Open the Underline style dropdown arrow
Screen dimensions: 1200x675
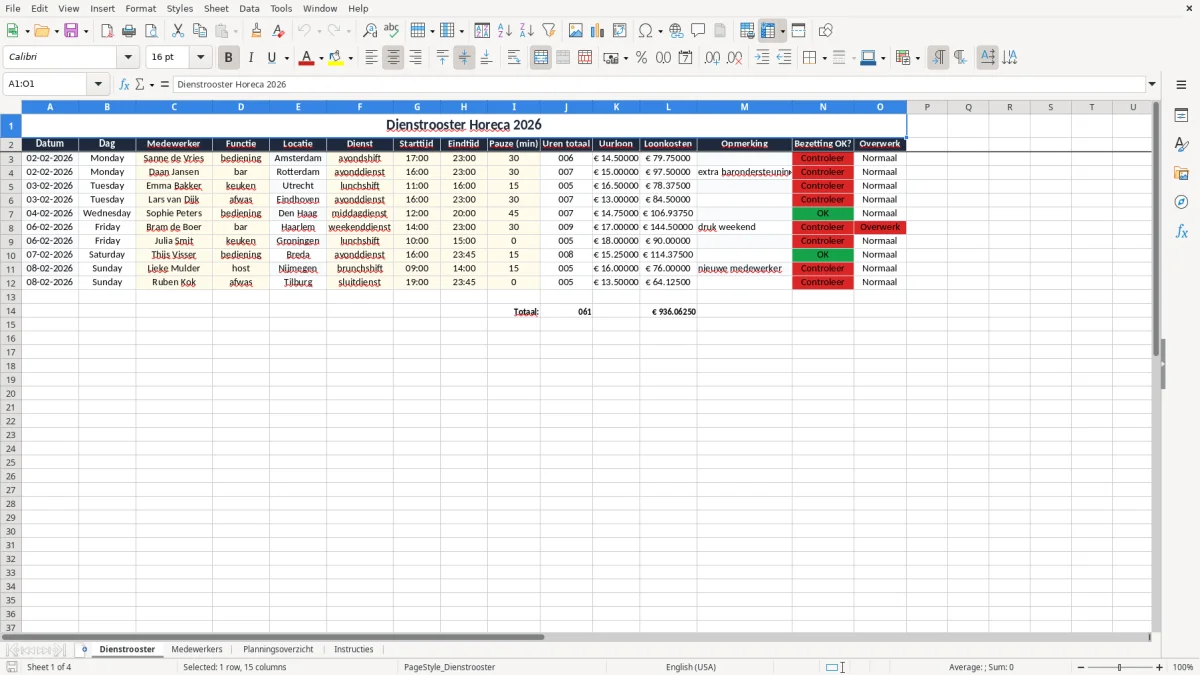(286, 58)
